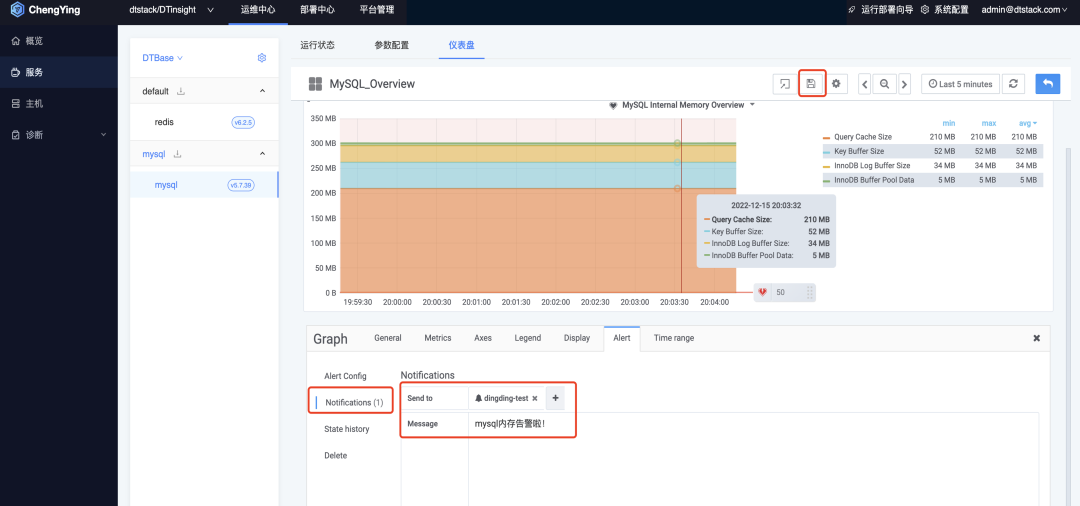Click the share dashboard icon

click(785, 83)
